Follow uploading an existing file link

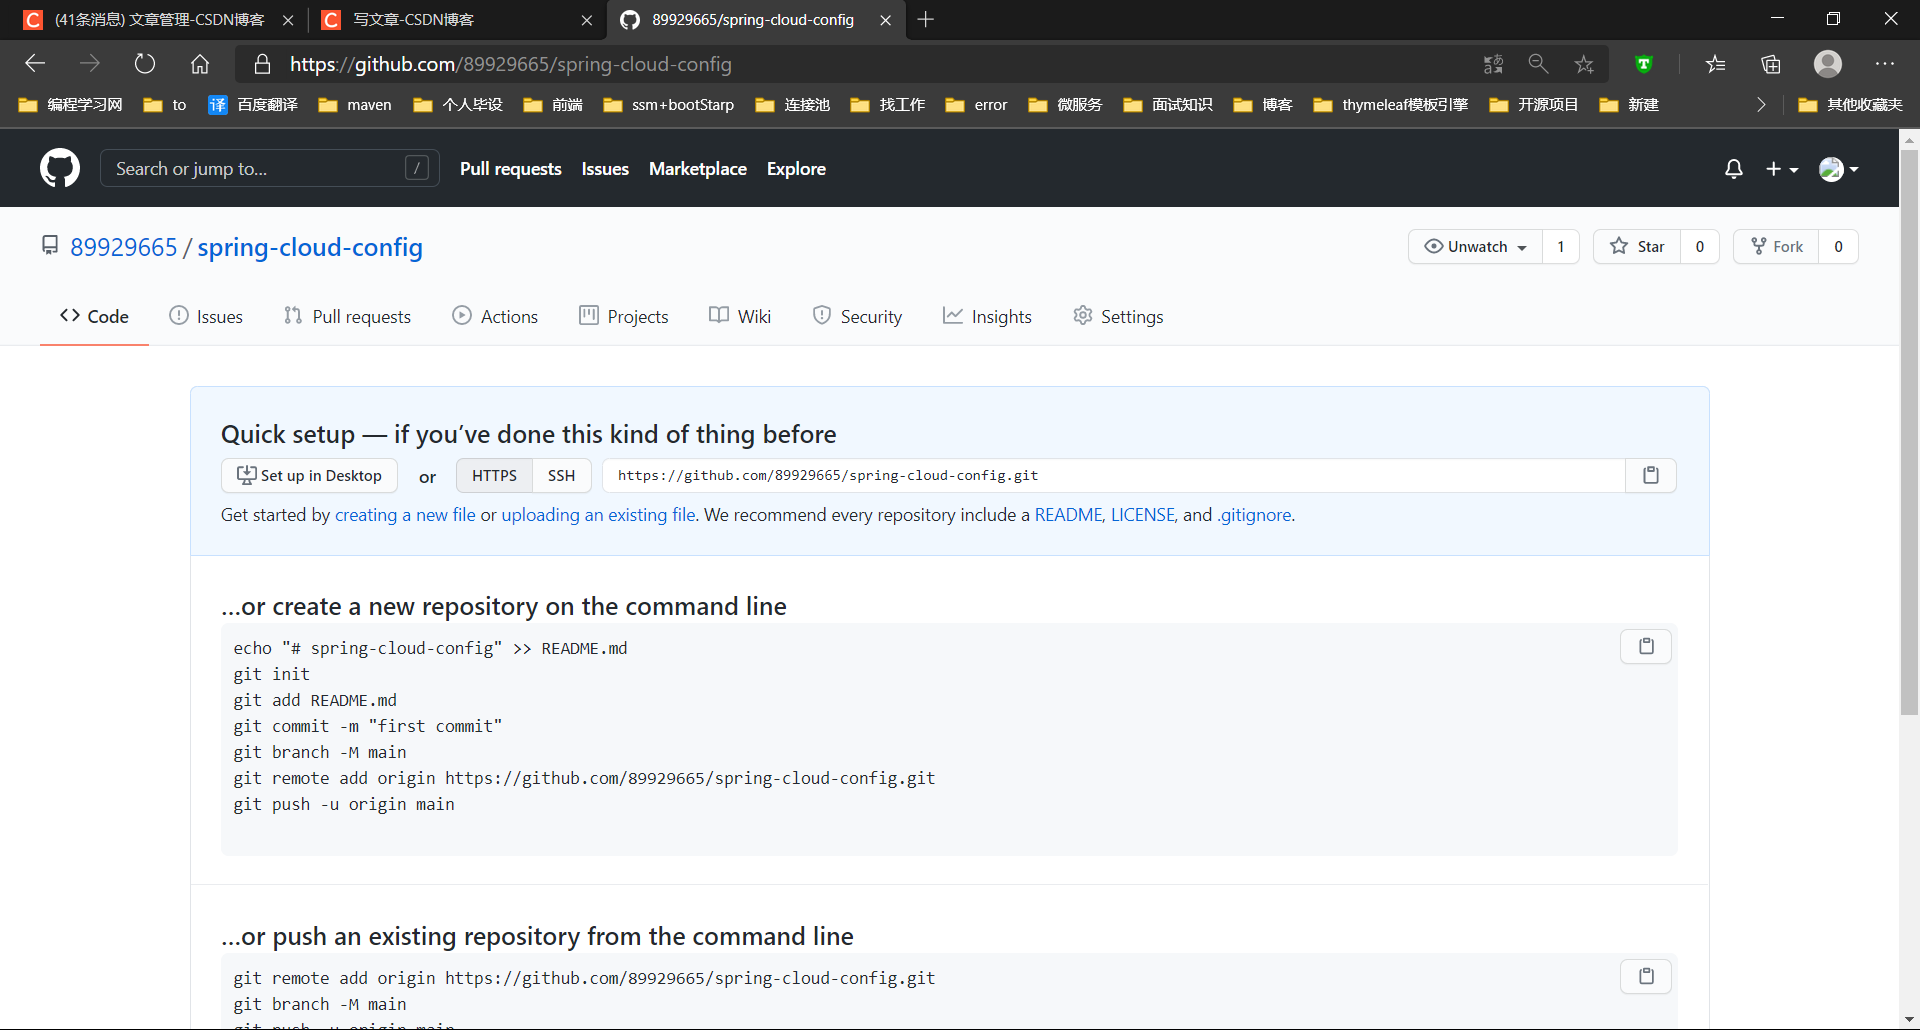[x=598, y=515]
